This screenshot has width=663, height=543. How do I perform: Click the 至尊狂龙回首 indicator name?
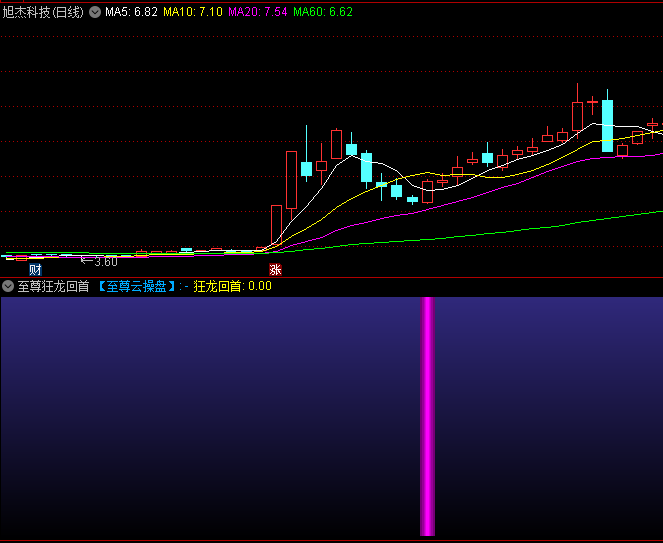[x=53, y=286]
